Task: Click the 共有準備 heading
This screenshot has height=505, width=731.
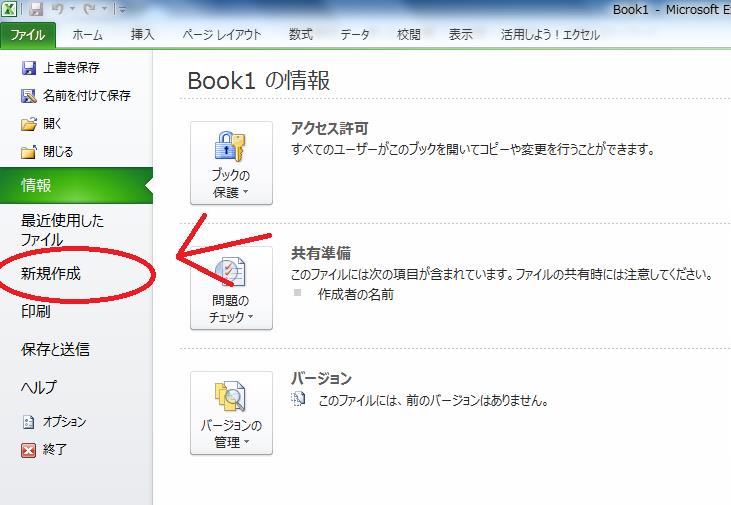Action: (321, 253)
